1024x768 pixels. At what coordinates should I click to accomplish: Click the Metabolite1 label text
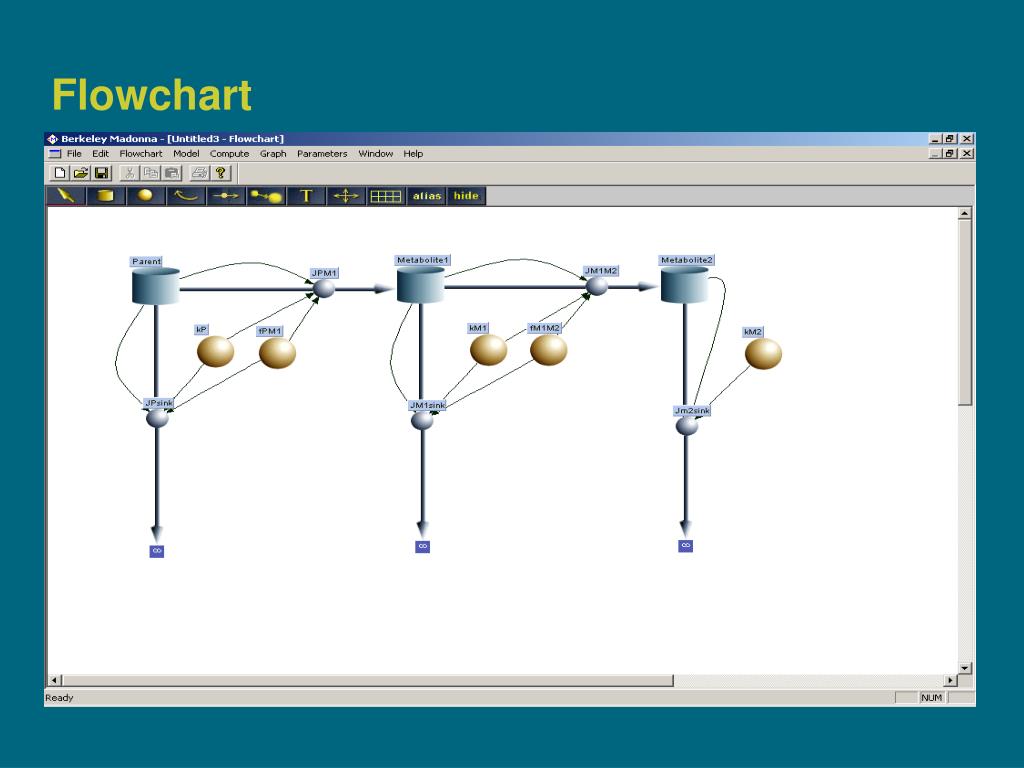click(x=423, y=260)
